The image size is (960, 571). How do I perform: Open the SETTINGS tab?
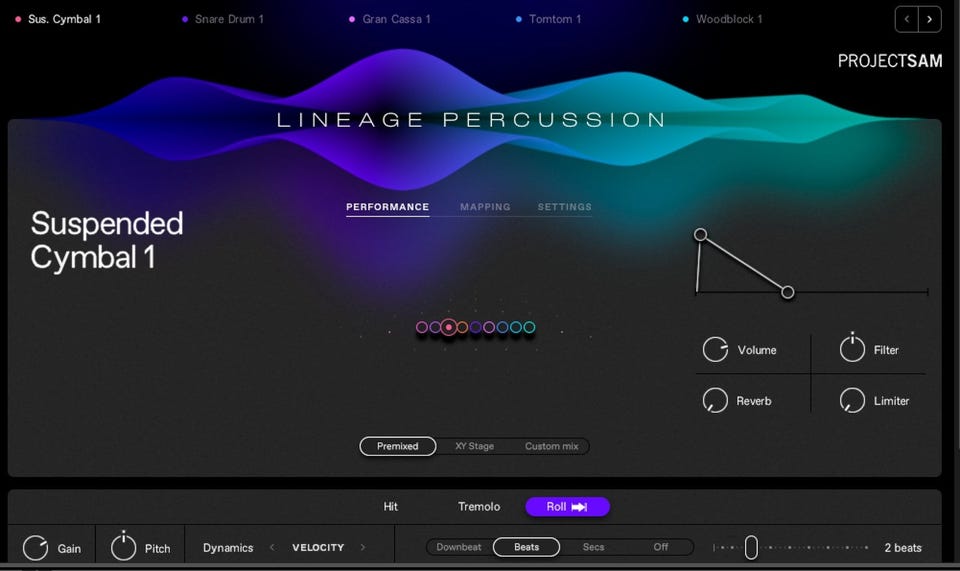click(564, 207)
